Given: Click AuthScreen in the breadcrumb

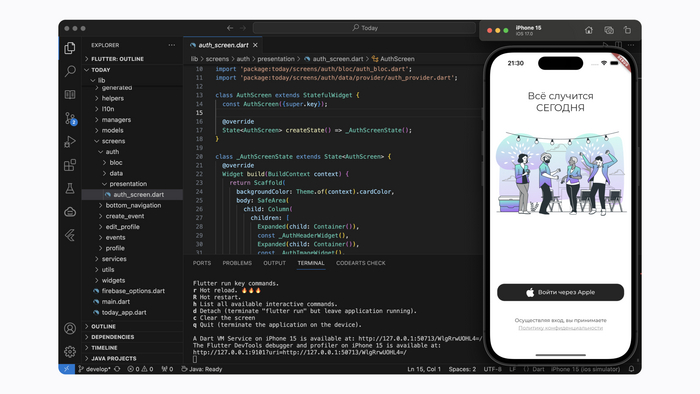Looking at the screenshot, I should pyautogui.click(x=393, y=59).
